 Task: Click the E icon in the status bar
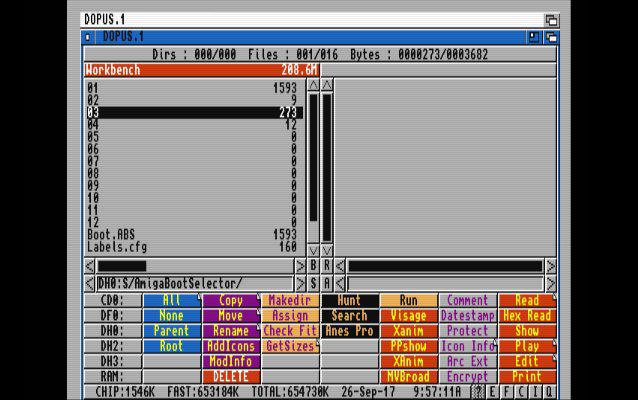coord(492,392)
